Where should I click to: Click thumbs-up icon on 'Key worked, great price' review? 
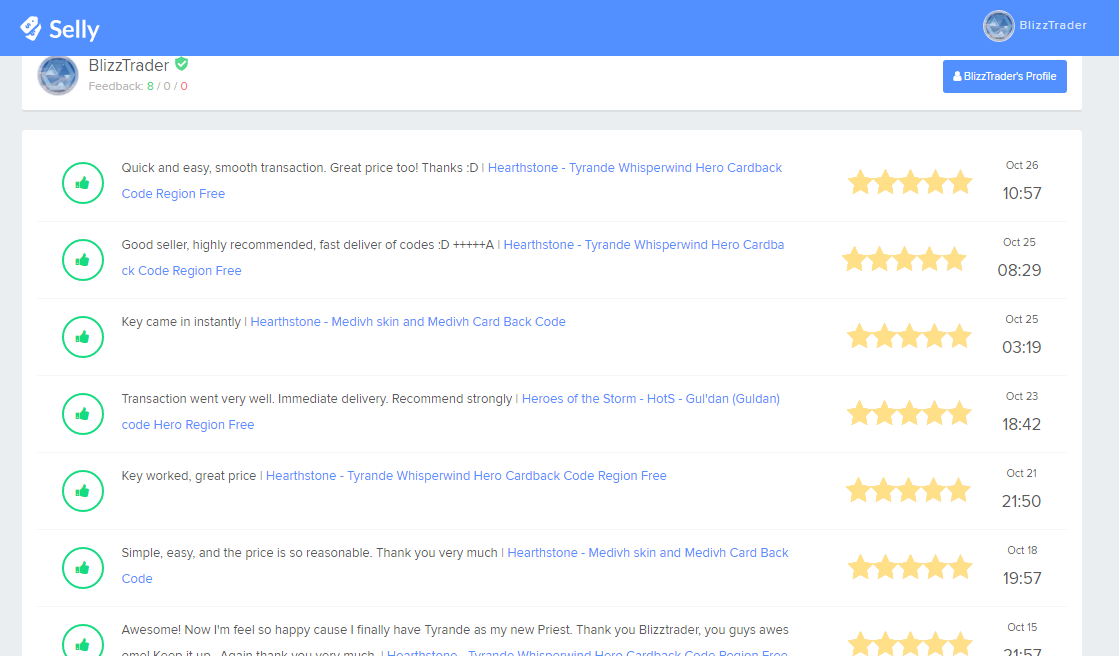click(83, 491)
